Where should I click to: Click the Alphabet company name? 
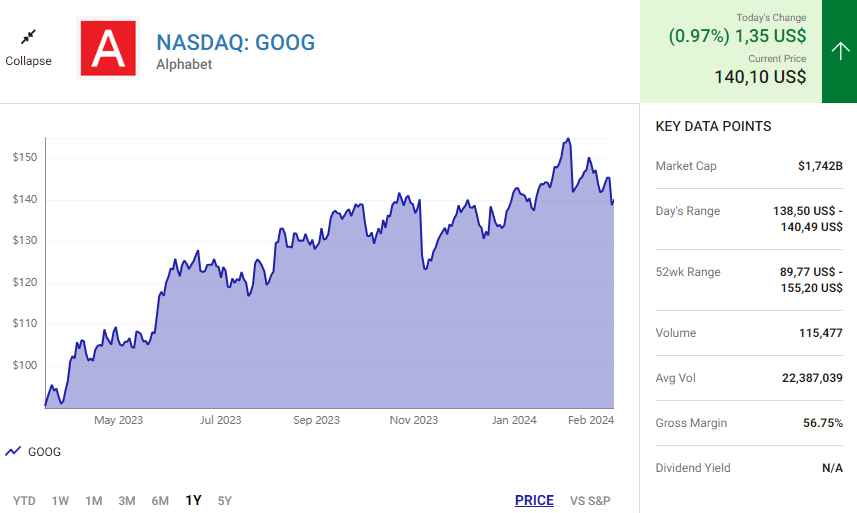[184, 65]
